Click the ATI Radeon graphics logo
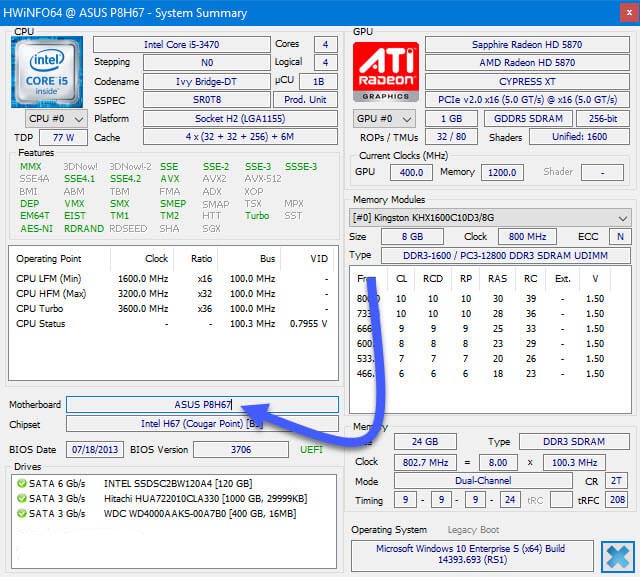 coord(386,72)
